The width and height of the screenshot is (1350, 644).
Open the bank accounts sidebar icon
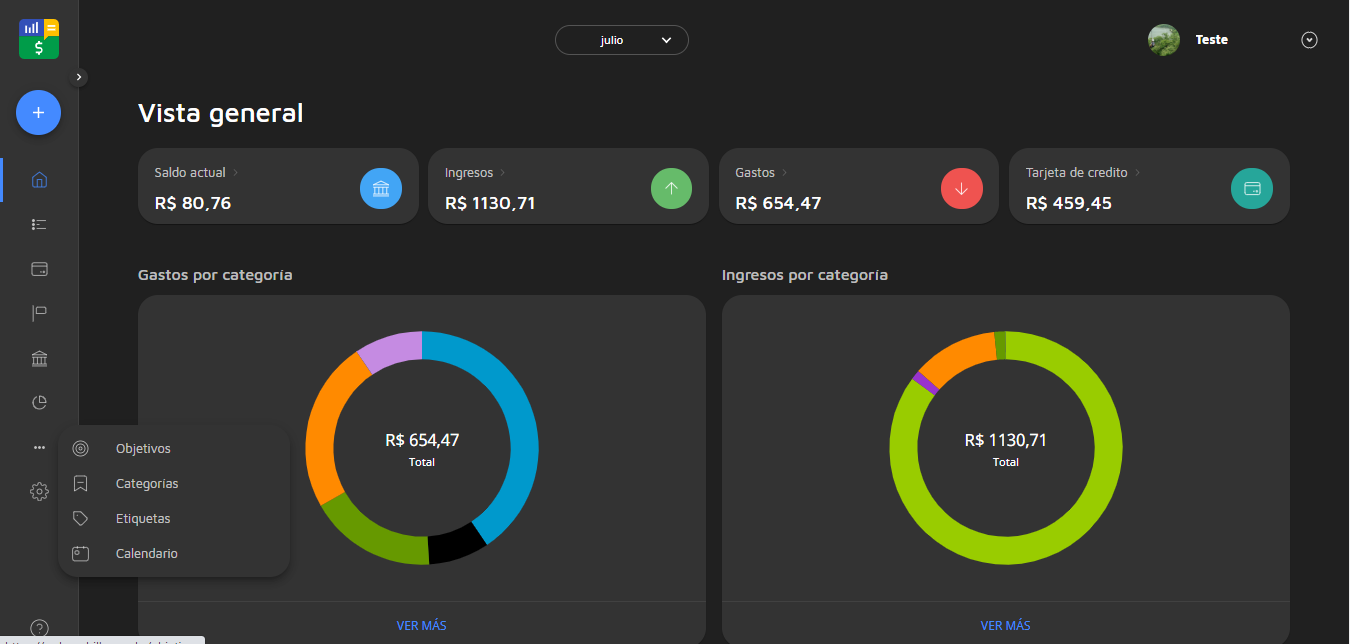click(x=39, y=358)
